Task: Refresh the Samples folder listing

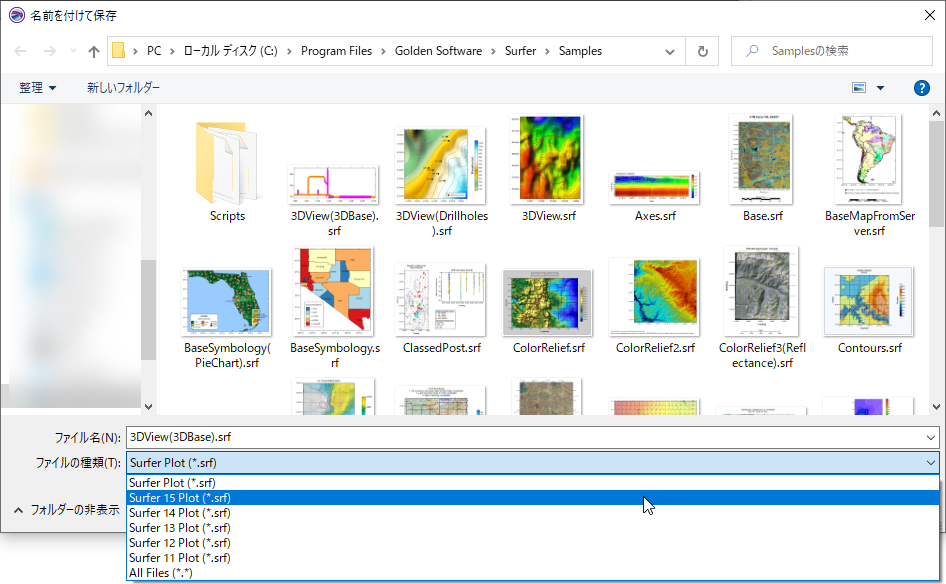Action: (702, 51)
